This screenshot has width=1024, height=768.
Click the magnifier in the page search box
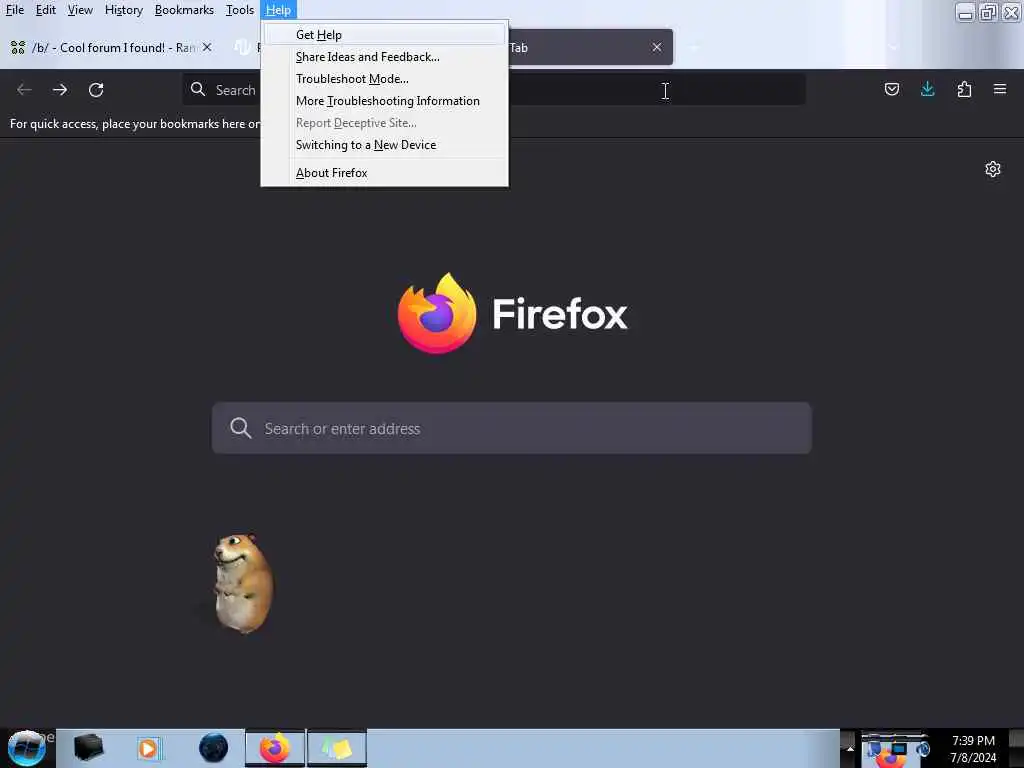(240, 428)
